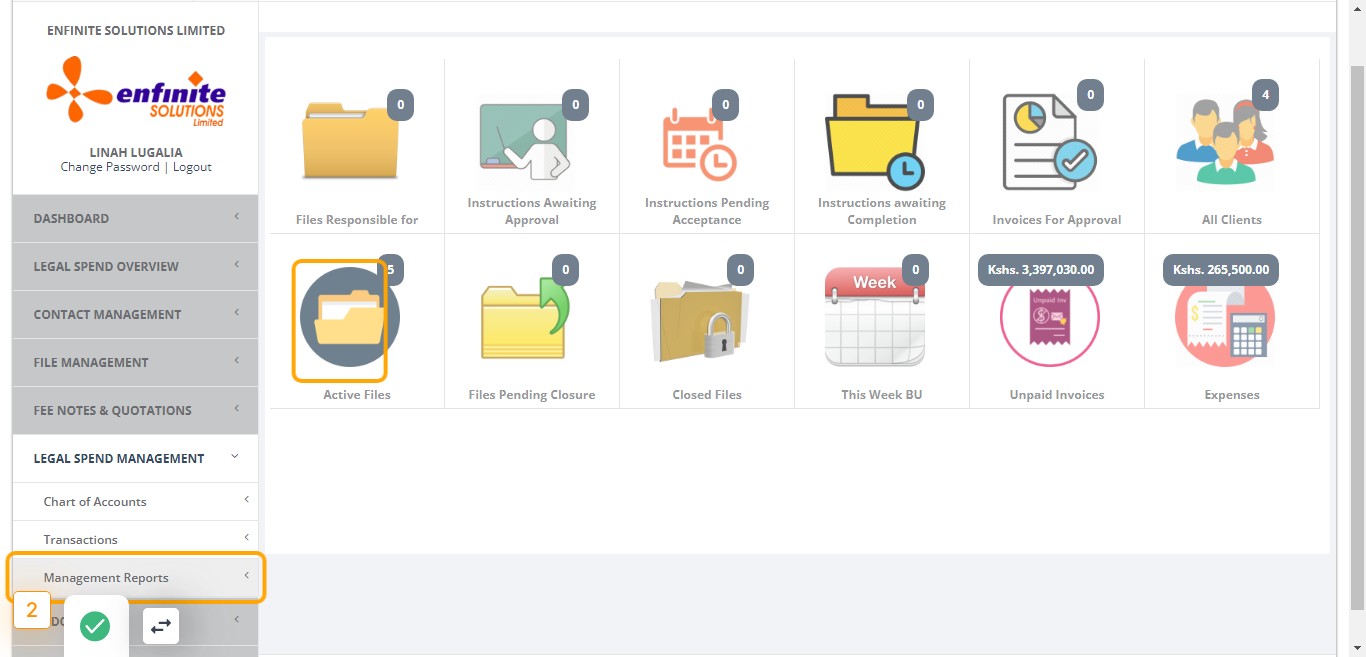Open the Invoices For Approval document icon

(x=1050, y=141)
